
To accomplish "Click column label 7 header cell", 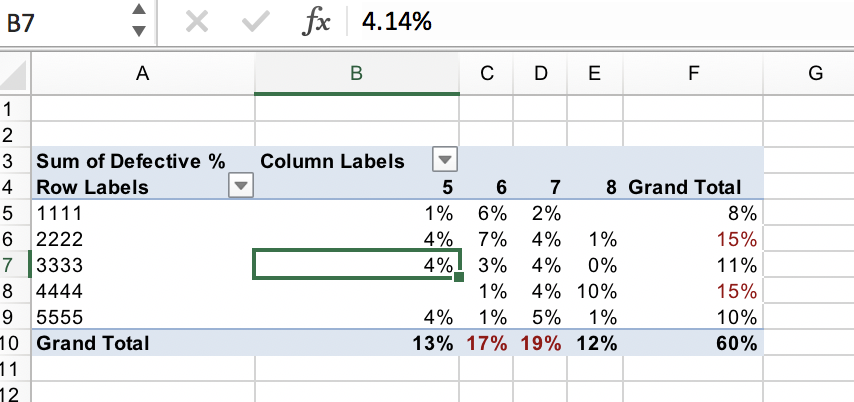I will click(540, 187).
